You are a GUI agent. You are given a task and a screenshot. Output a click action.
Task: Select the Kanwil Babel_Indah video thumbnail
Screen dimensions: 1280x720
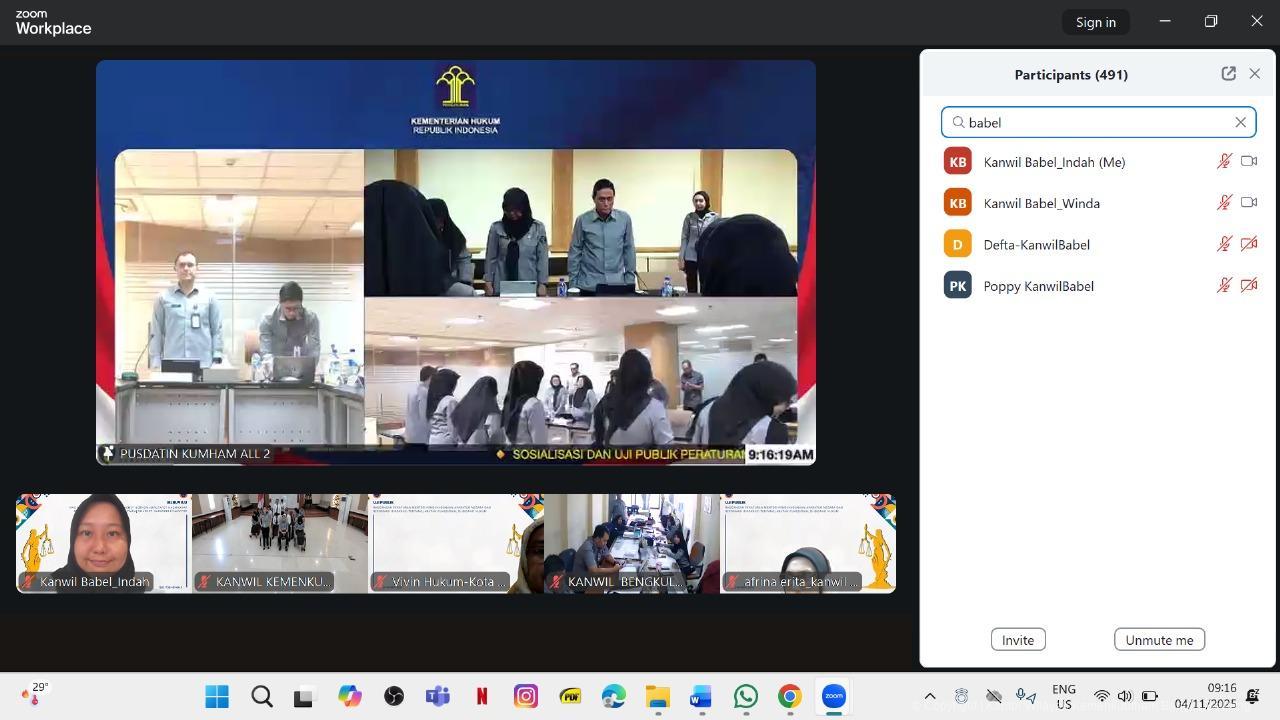pos(103,542)
